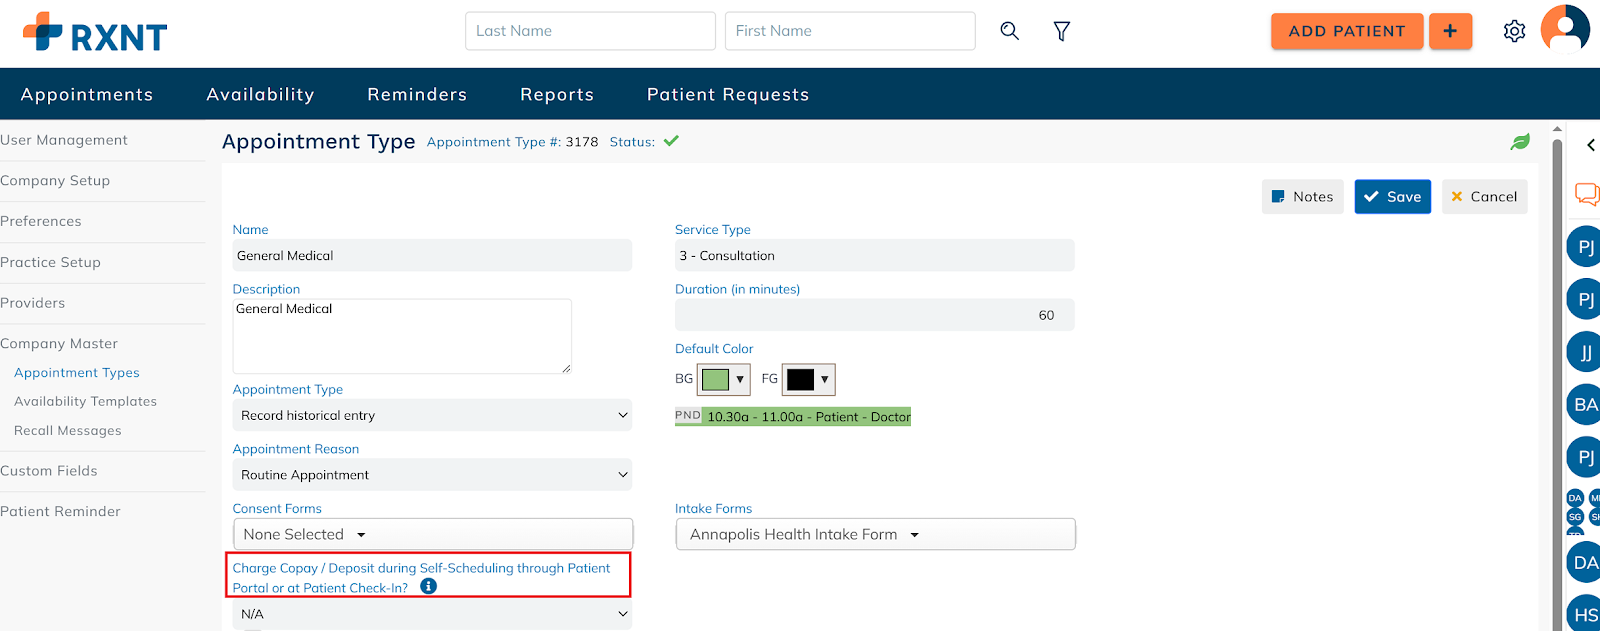Open the settings gear icon

tap(1514, 31)
